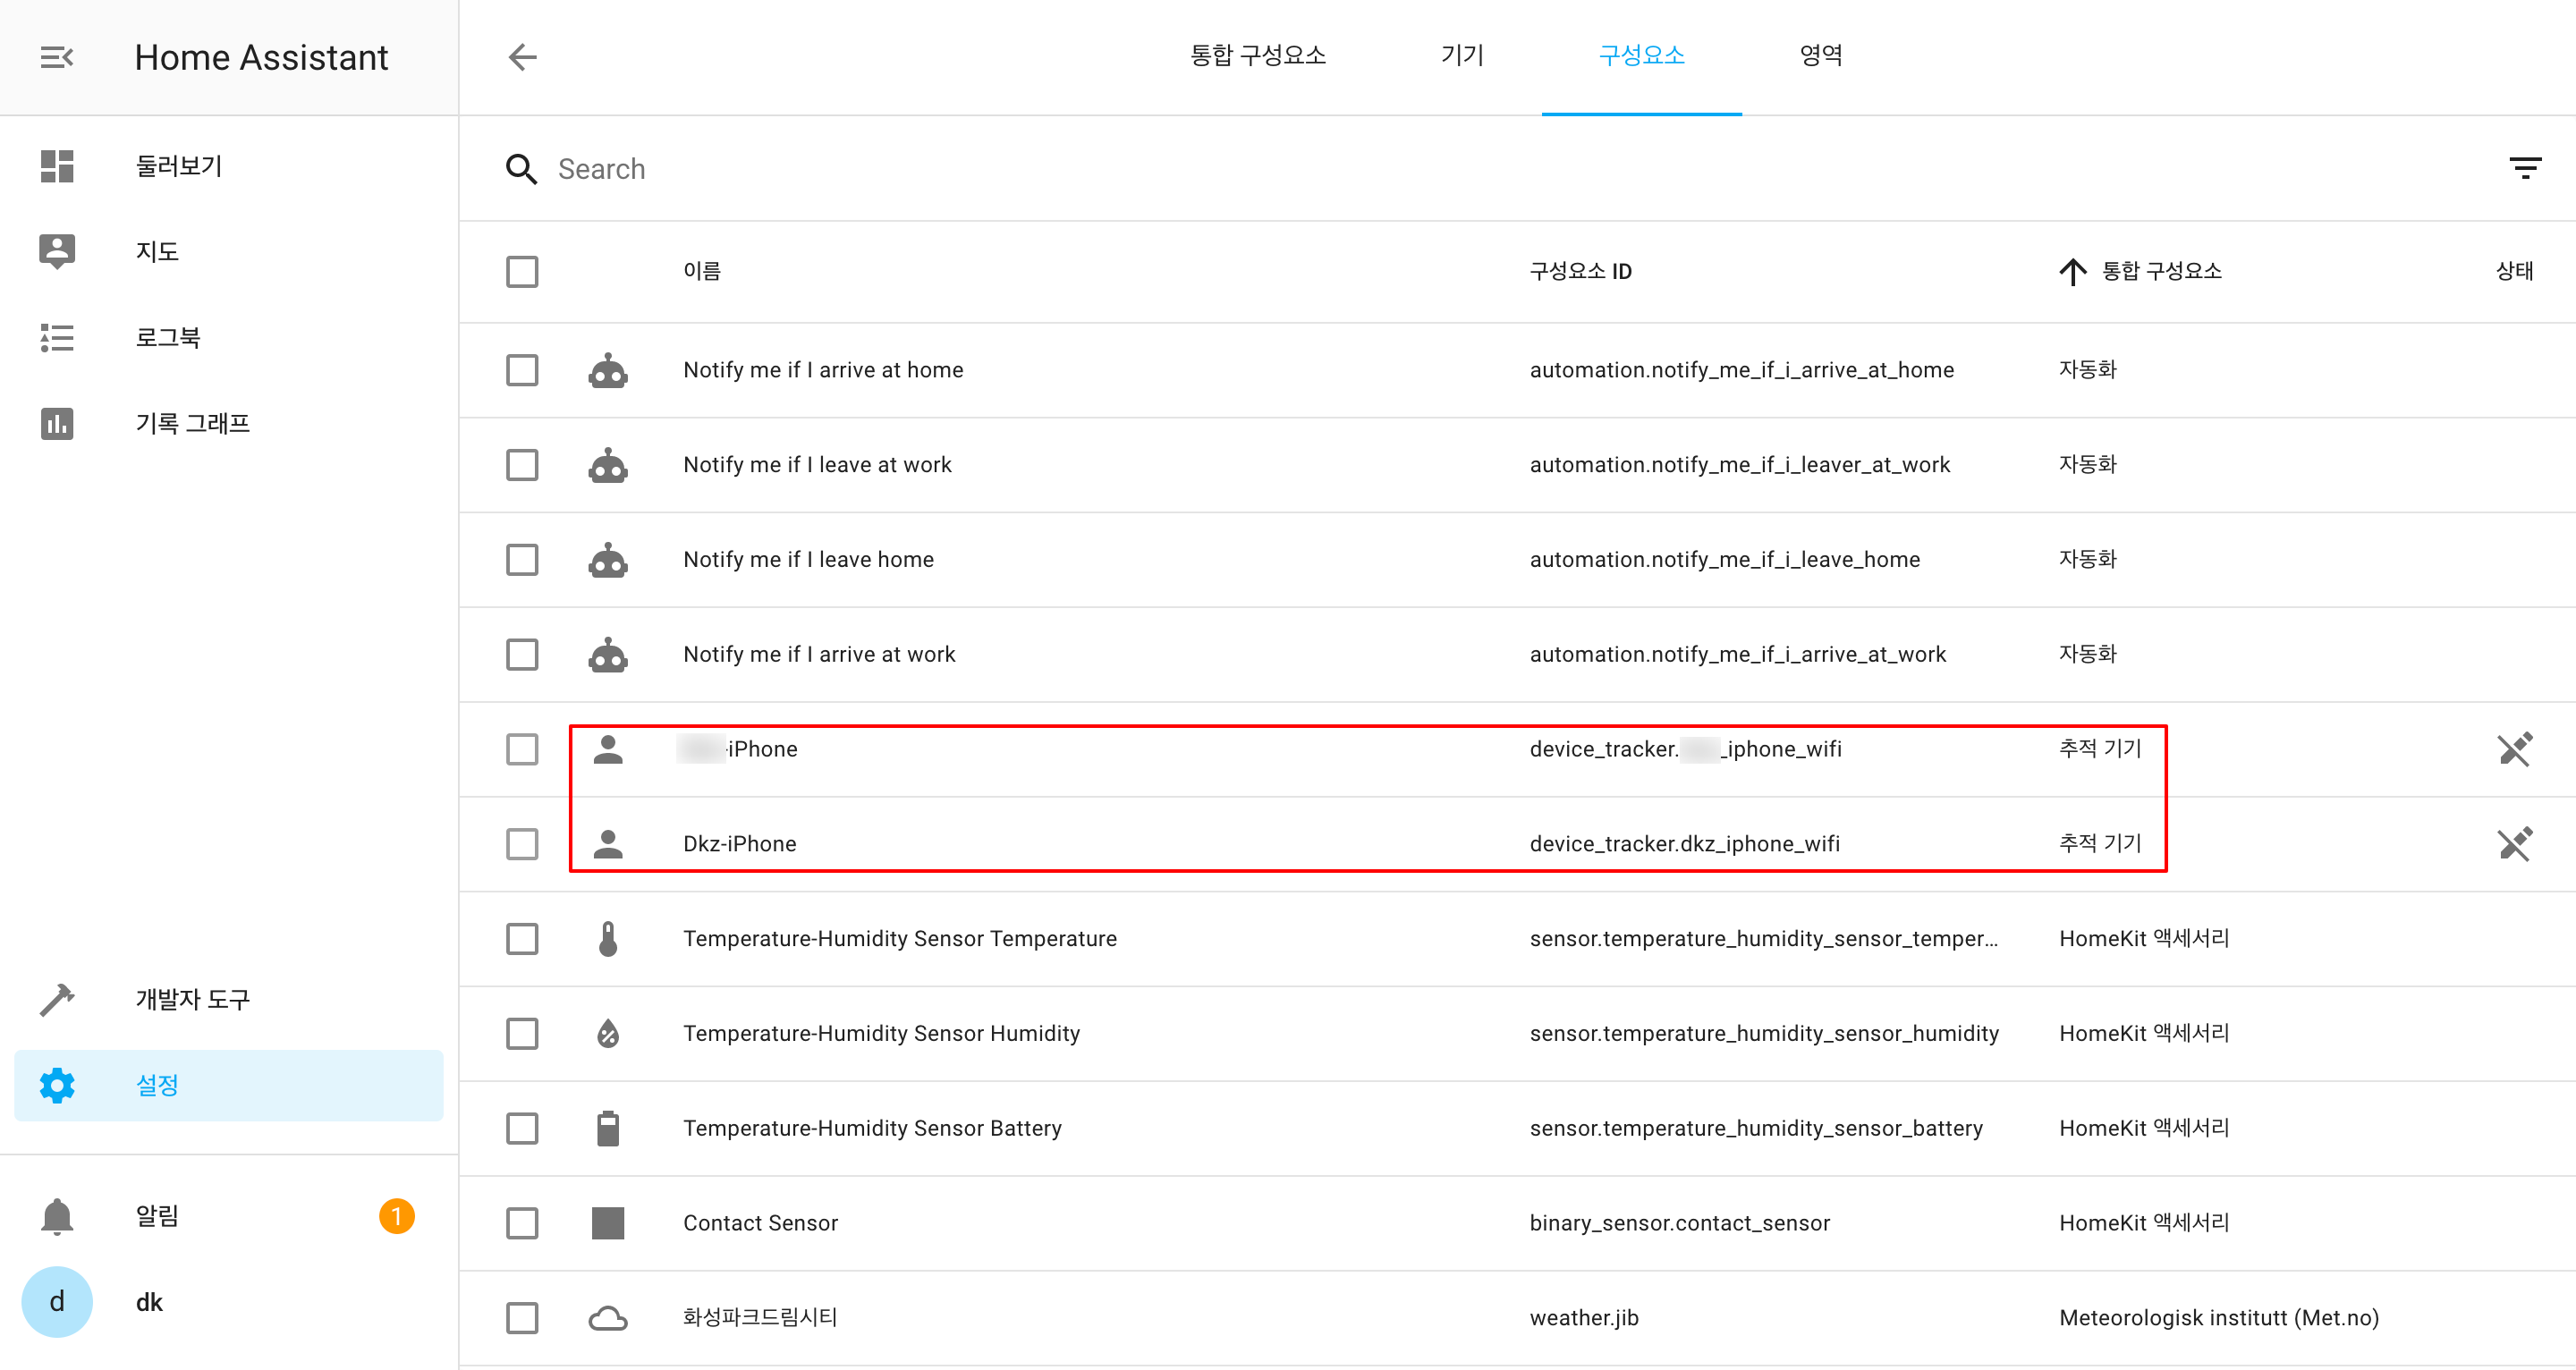Click the back arrow icon
This screenshot has height=1370, width=2576.
(522, 57)
